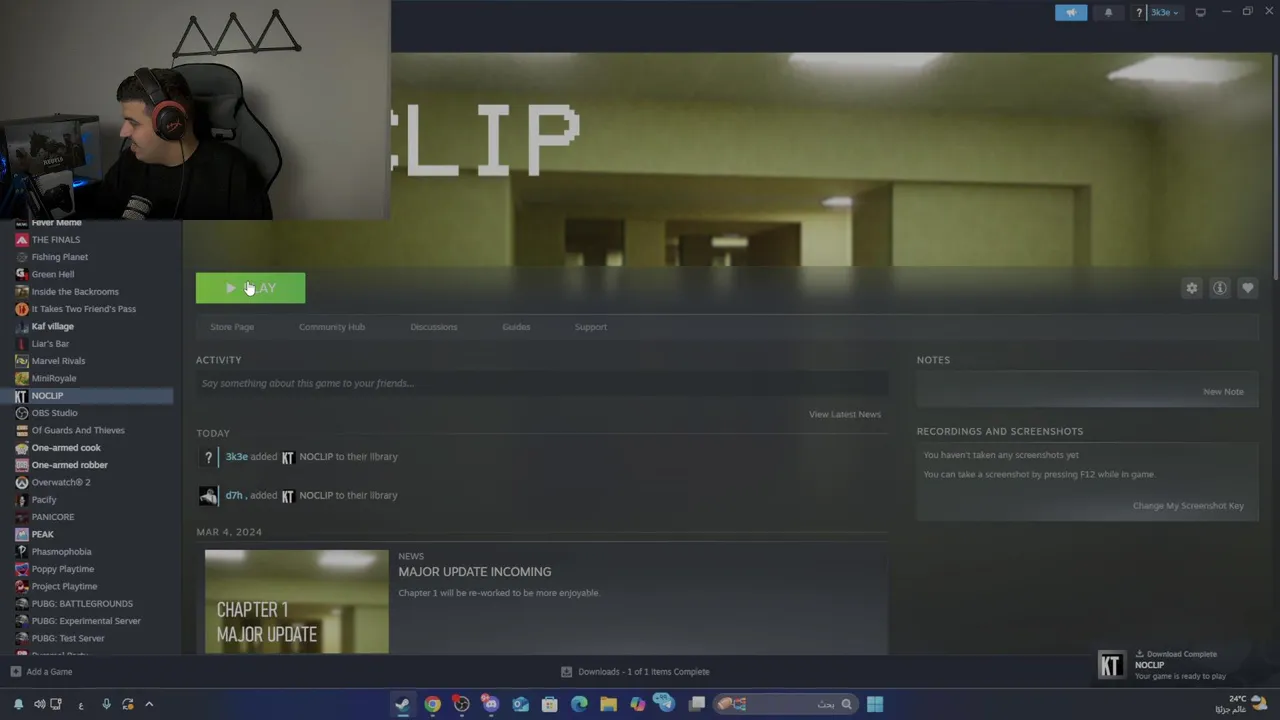Select PEAK in the library list
Image resolution: width=1280 pixels, height=720 pixels.
point(43,534)
